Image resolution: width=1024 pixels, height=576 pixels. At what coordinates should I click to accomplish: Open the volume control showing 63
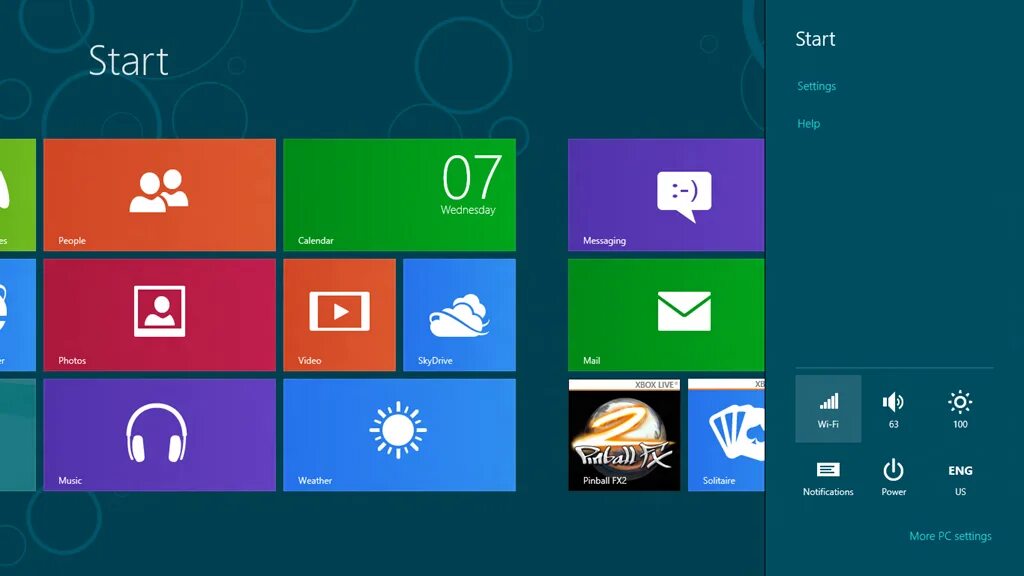click(x=893, y=409)
